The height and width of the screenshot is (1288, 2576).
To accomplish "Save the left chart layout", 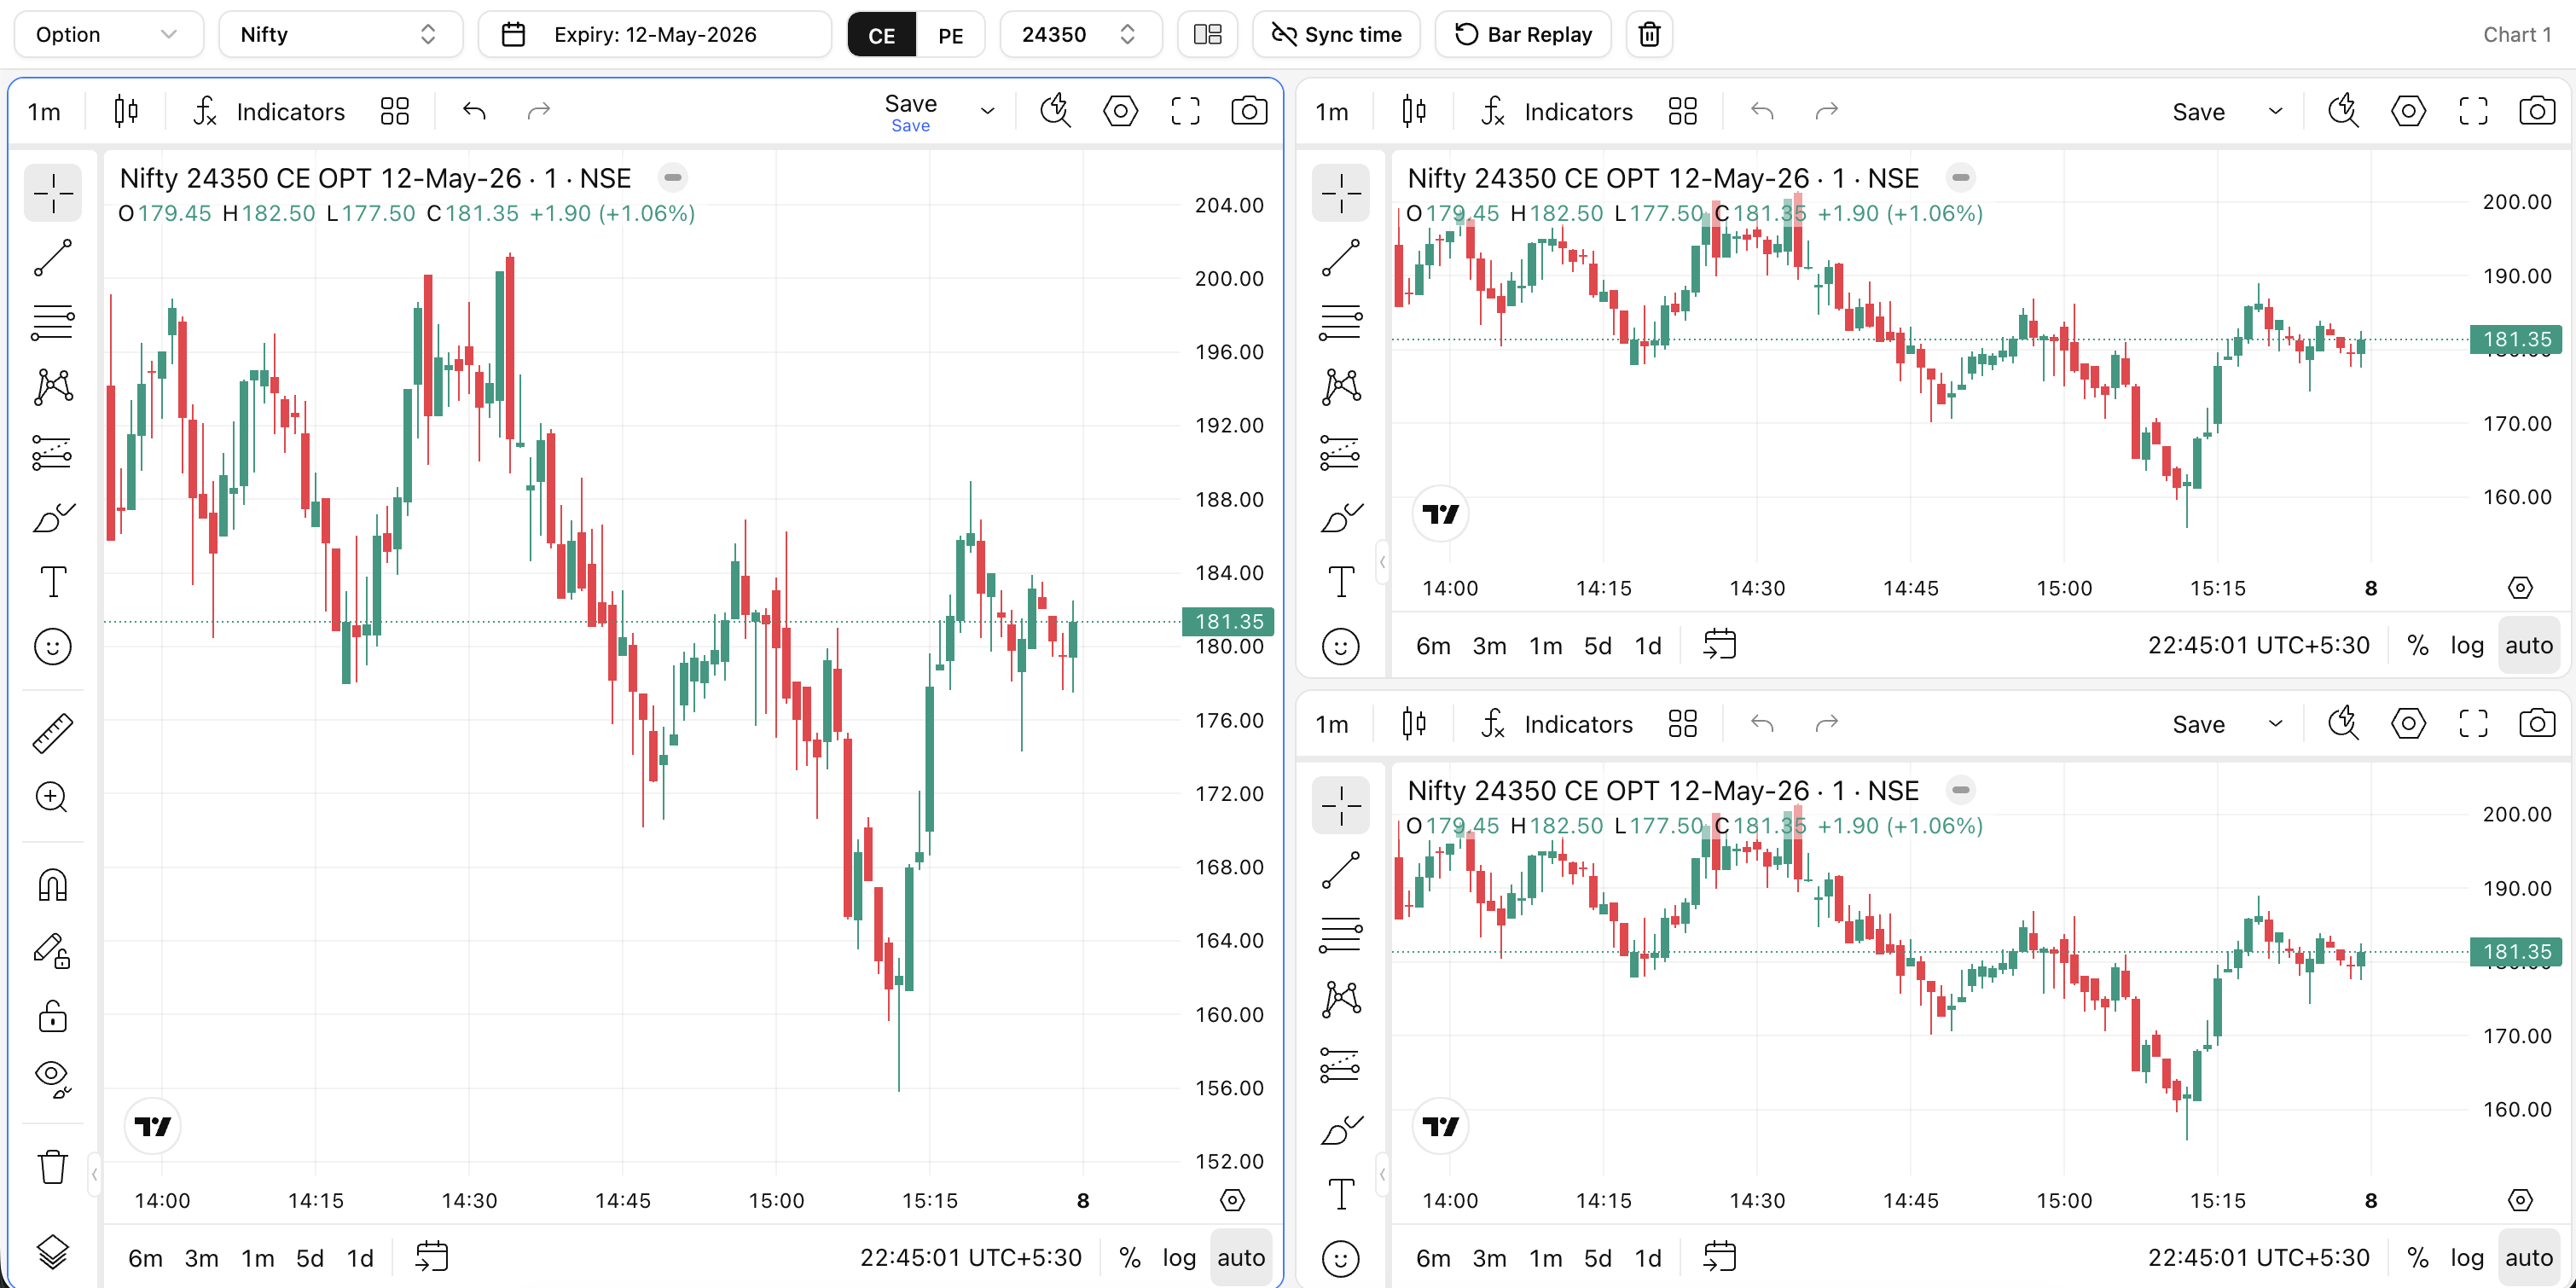I will (x=910, y=111).
